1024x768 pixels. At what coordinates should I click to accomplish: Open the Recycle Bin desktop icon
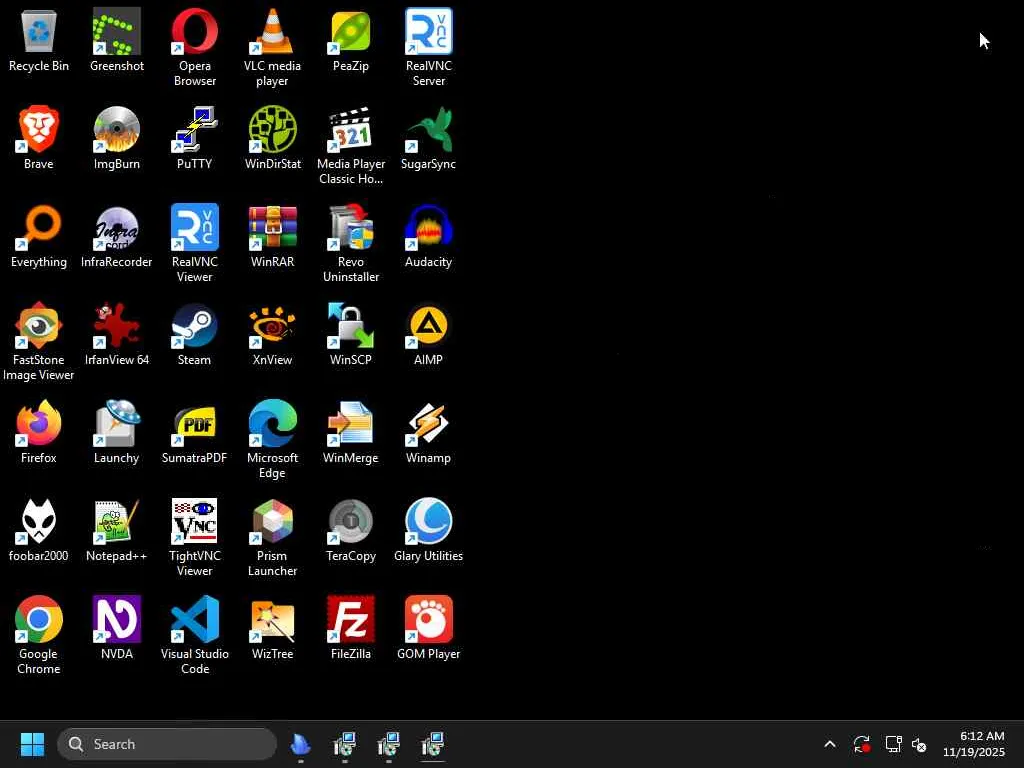click(x=39, y=40)
